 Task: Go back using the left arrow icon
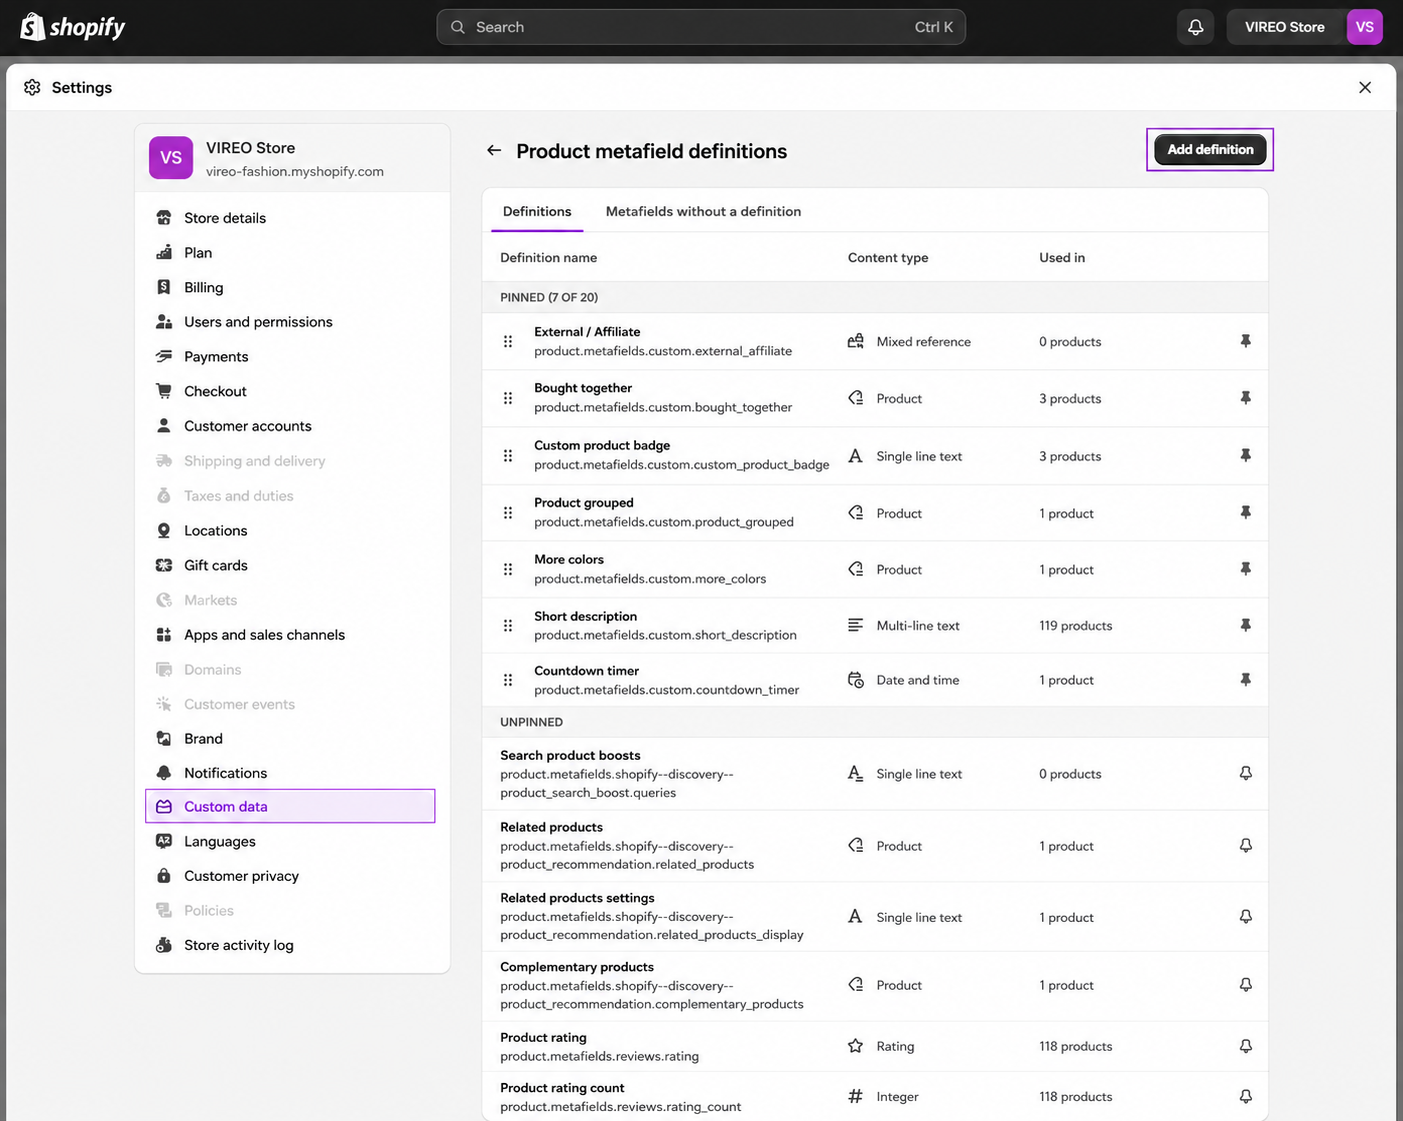click(x=494, y=151)
